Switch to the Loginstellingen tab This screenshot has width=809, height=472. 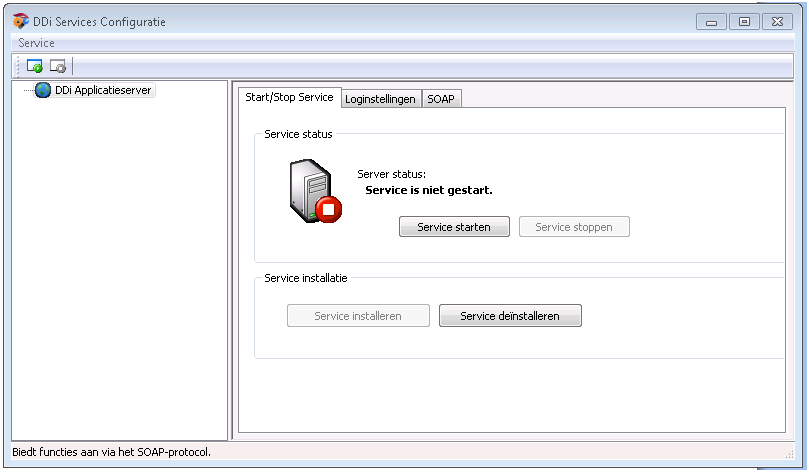pos(380,99)
